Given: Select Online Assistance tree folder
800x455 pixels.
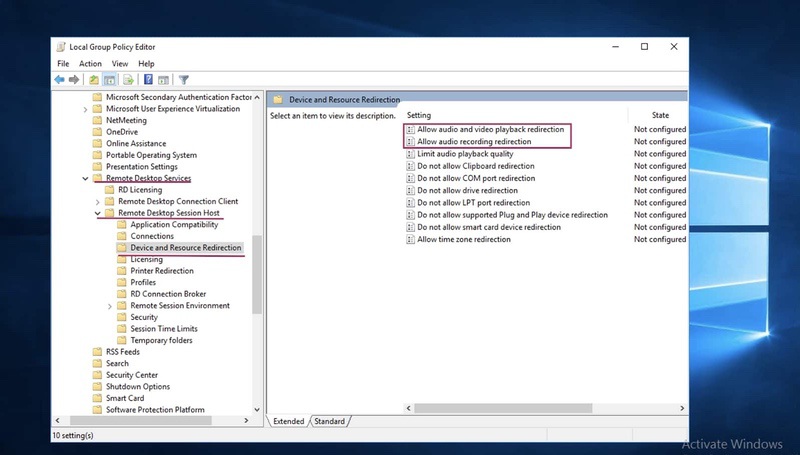Looking at the screenshot, I should [136, 144].
